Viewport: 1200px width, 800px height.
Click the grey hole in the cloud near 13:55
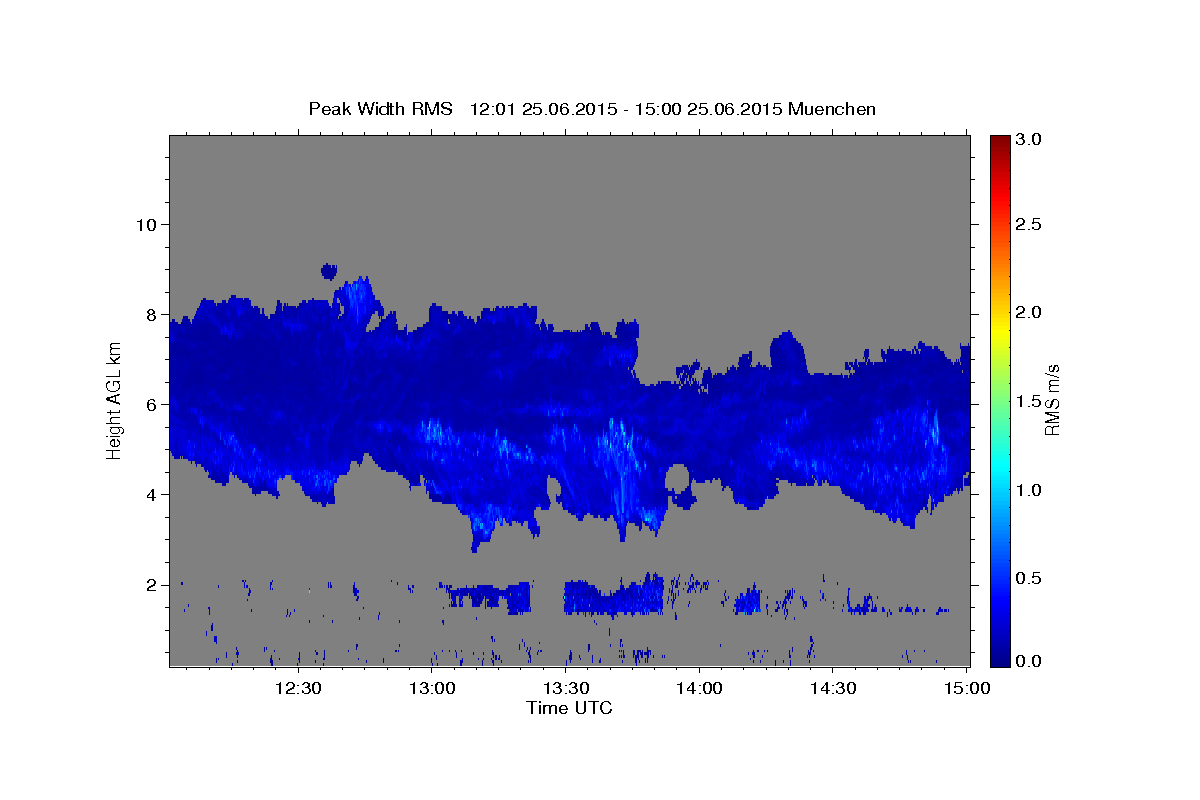[x=678, y=477]
